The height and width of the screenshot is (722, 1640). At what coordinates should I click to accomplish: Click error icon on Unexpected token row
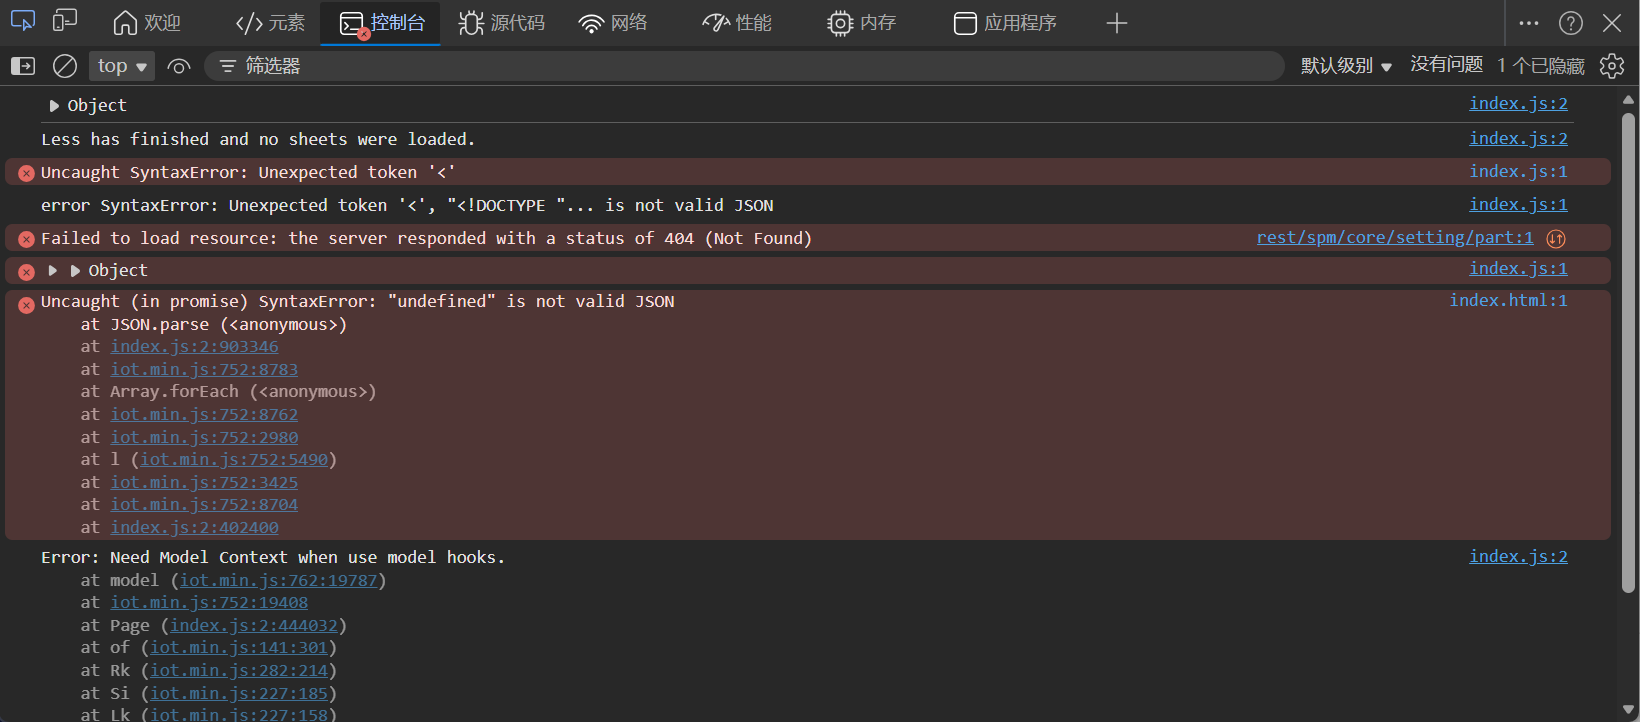tap(26, 173)
